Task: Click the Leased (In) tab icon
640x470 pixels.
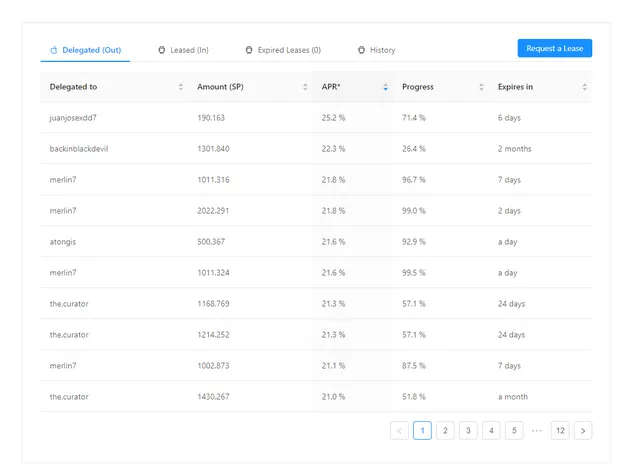Action: coord(162,50)
